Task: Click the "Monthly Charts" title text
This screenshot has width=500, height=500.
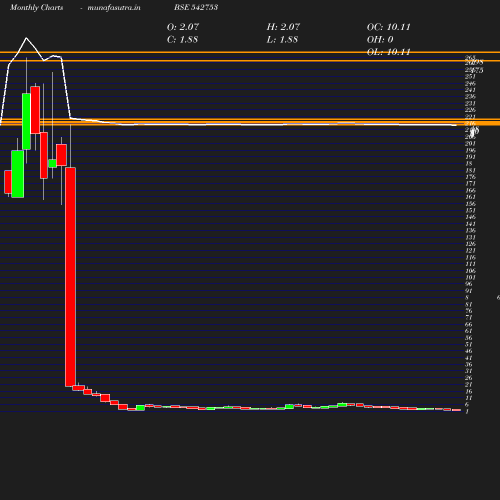Action: click(36, 7)
